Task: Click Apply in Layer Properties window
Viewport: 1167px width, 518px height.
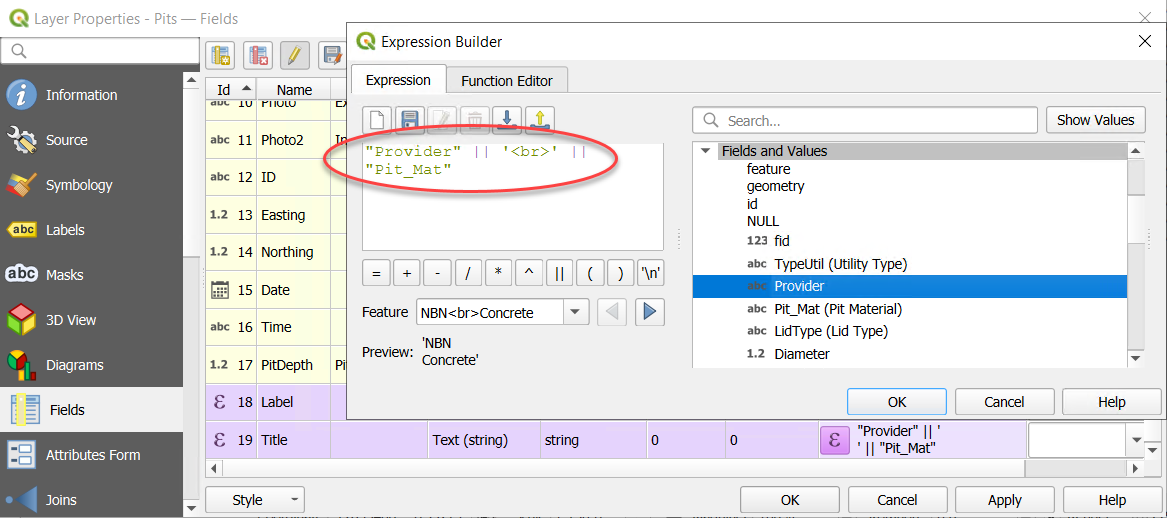Action: [1004, 500]
